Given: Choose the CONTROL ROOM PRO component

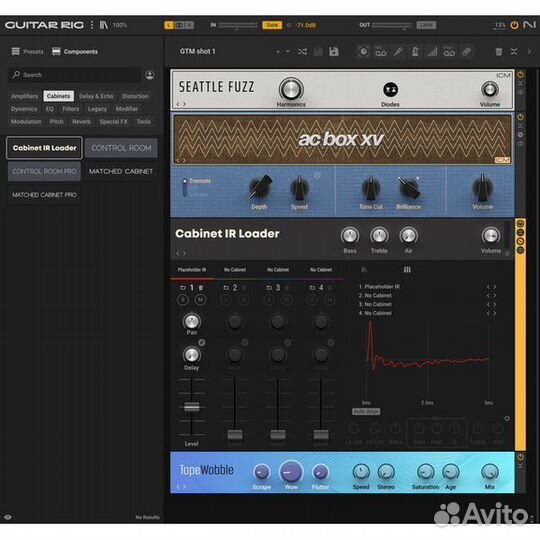Looking at the screenshot, I should point(44,172).
